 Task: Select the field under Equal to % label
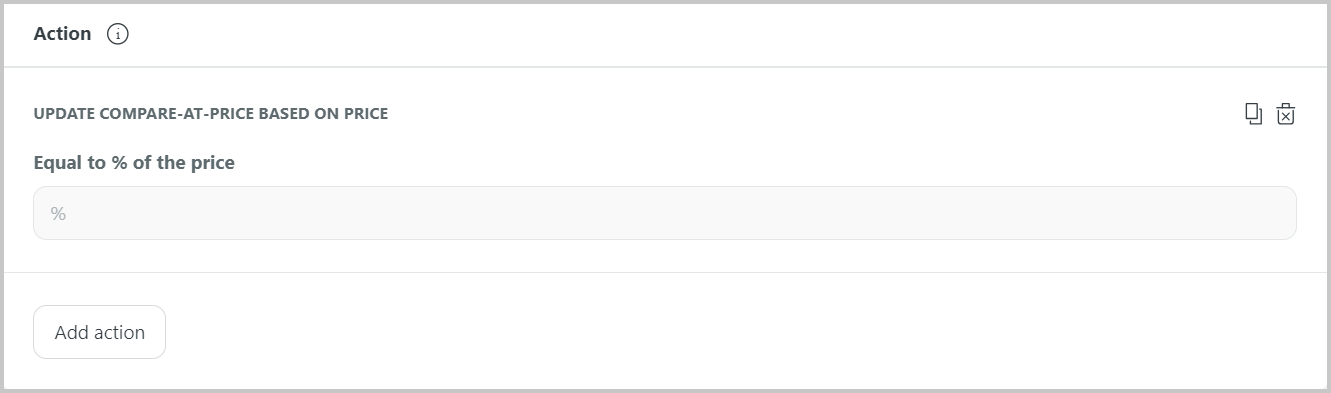point(665,213)
